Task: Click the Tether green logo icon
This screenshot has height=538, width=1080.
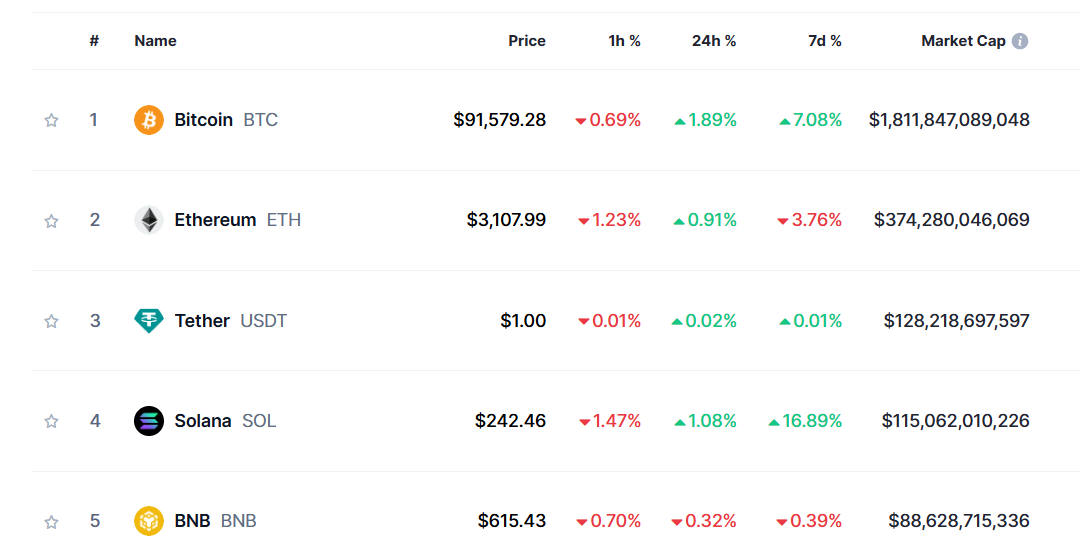Action: [x=149, y=320]
